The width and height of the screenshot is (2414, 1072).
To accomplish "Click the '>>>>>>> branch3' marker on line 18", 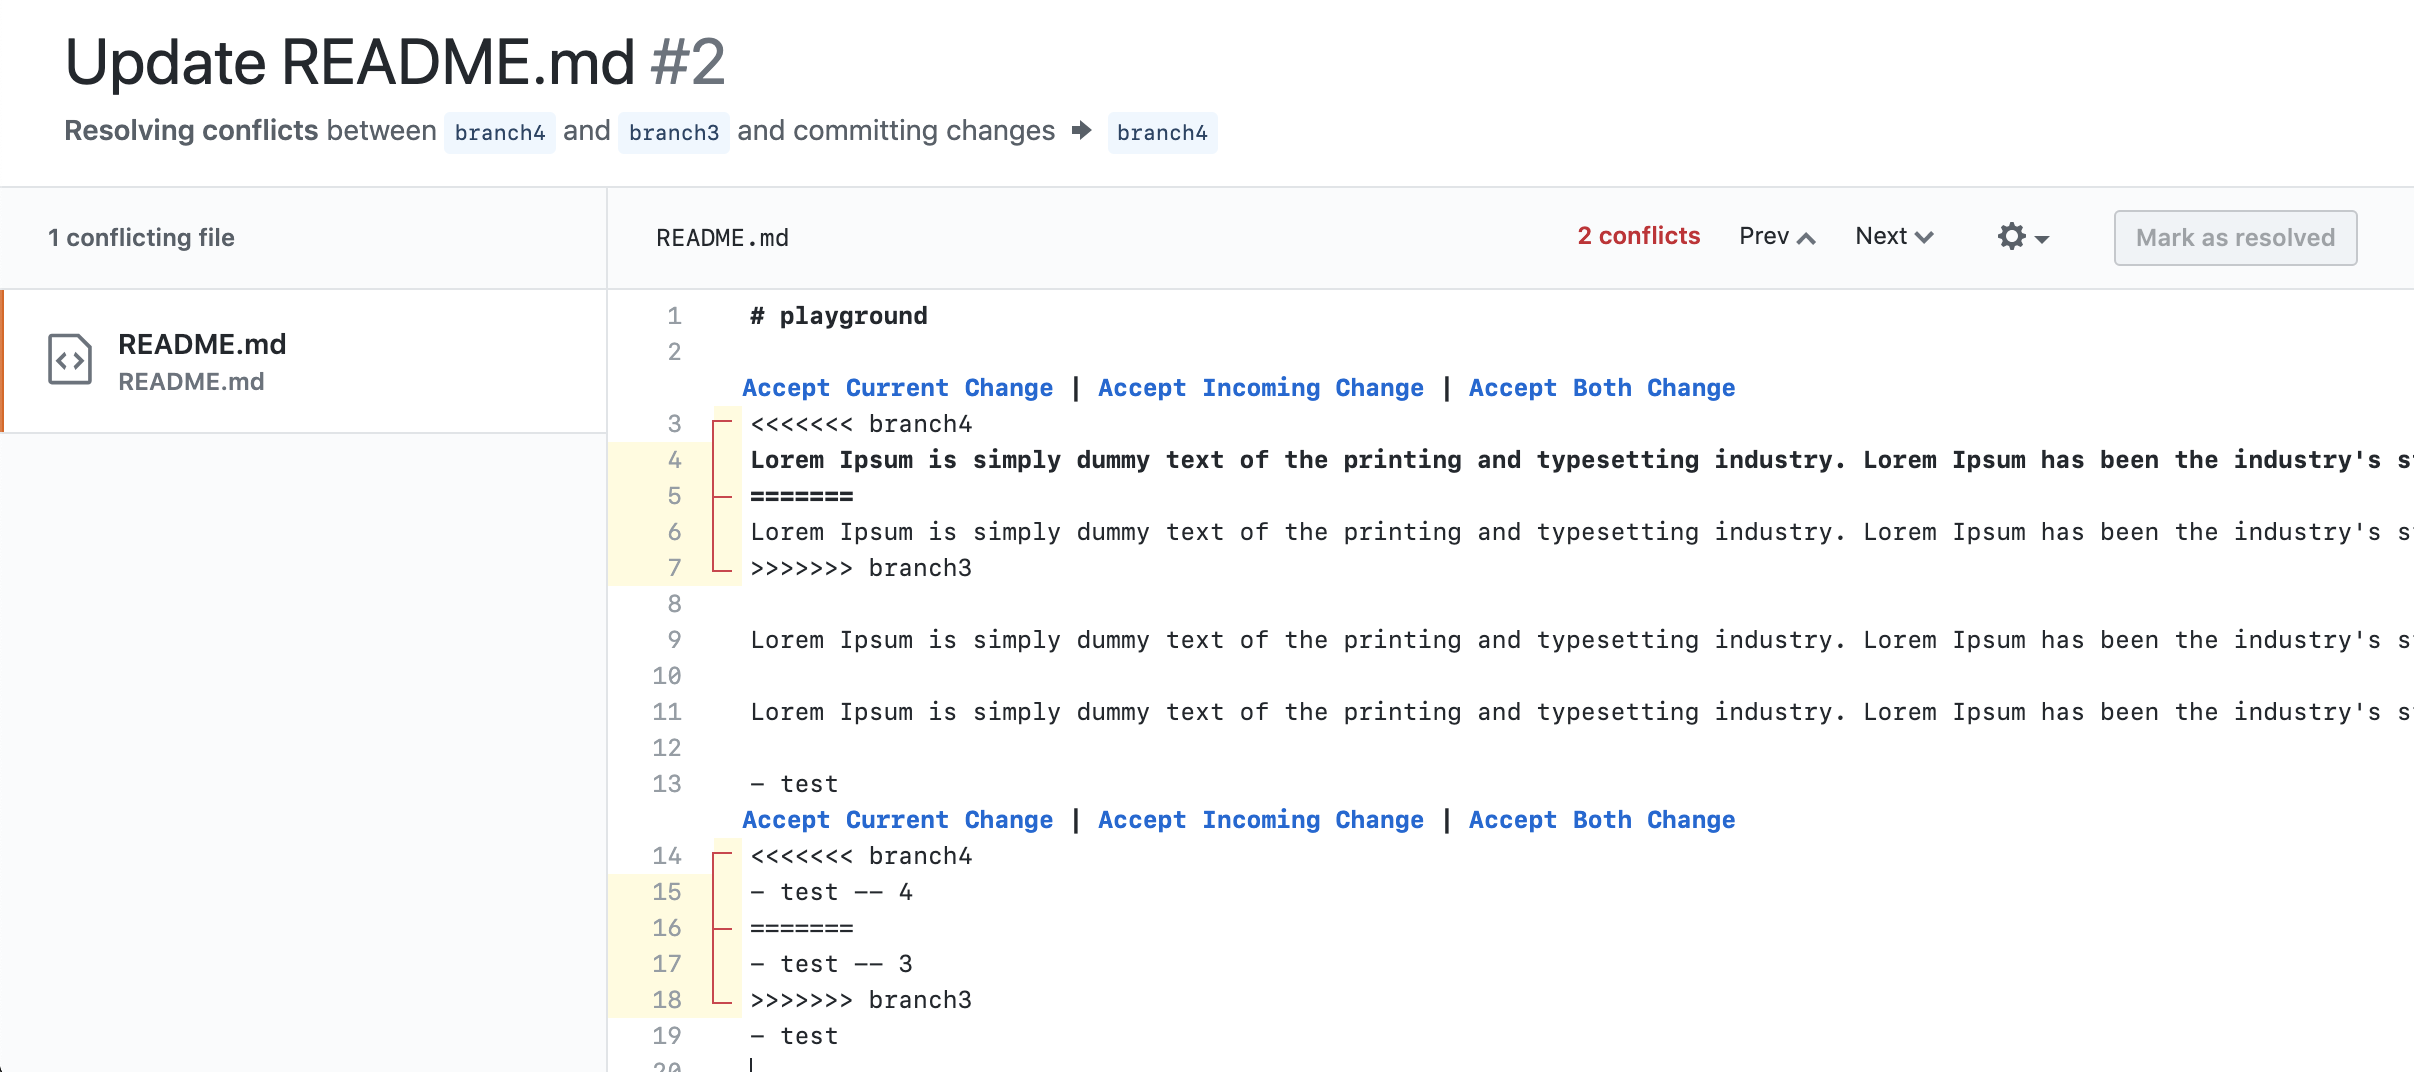I will coord(861,1000).
